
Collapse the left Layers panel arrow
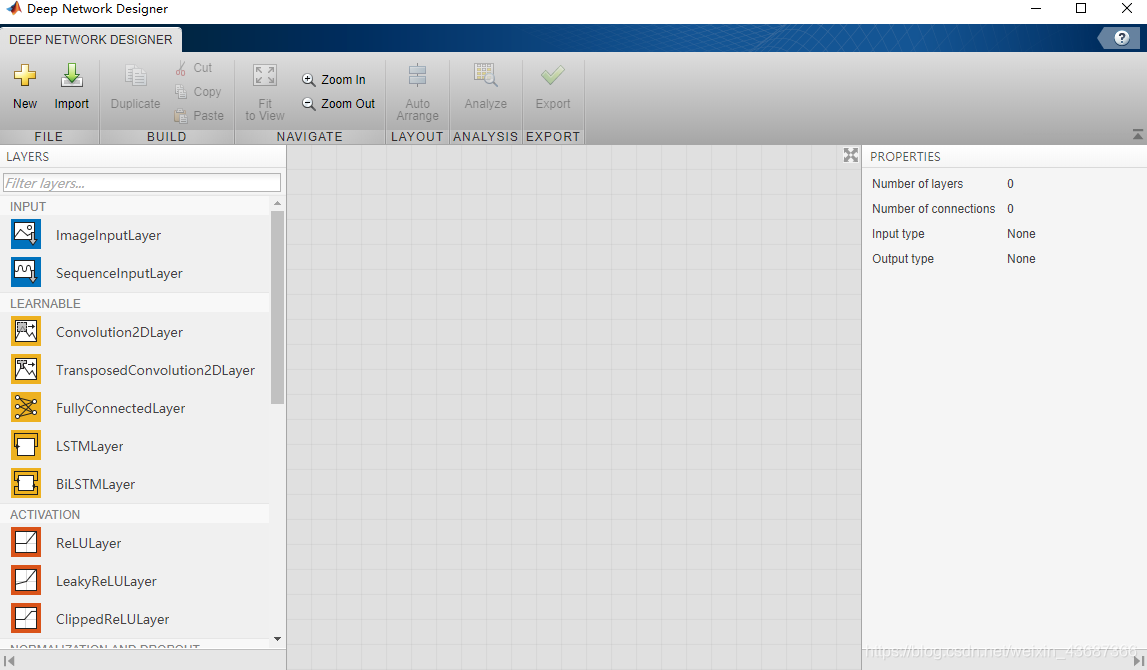pyautogui.click(x=9, y=660)
